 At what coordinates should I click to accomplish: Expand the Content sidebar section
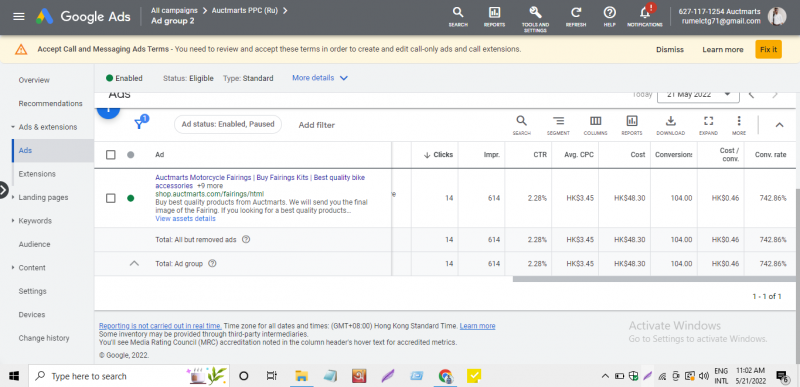click(x=13, y=268)
